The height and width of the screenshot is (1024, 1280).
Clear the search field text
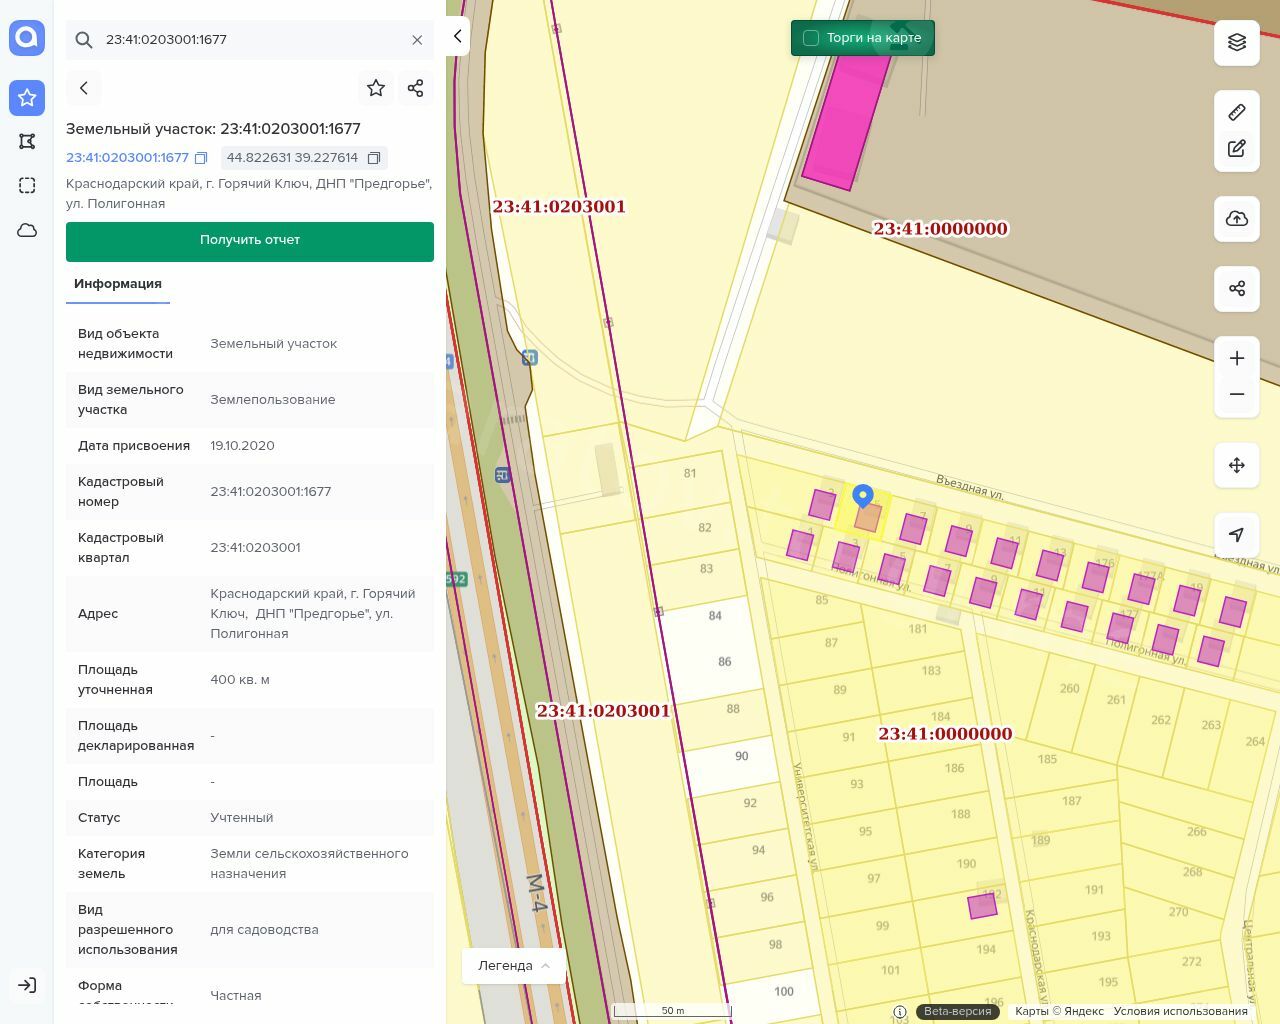tap(417, 40)
